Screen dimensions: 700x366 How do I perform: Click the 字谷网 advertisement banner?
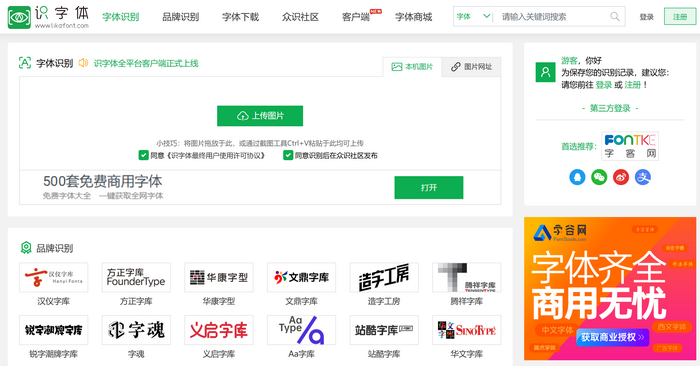pos(610,288)
